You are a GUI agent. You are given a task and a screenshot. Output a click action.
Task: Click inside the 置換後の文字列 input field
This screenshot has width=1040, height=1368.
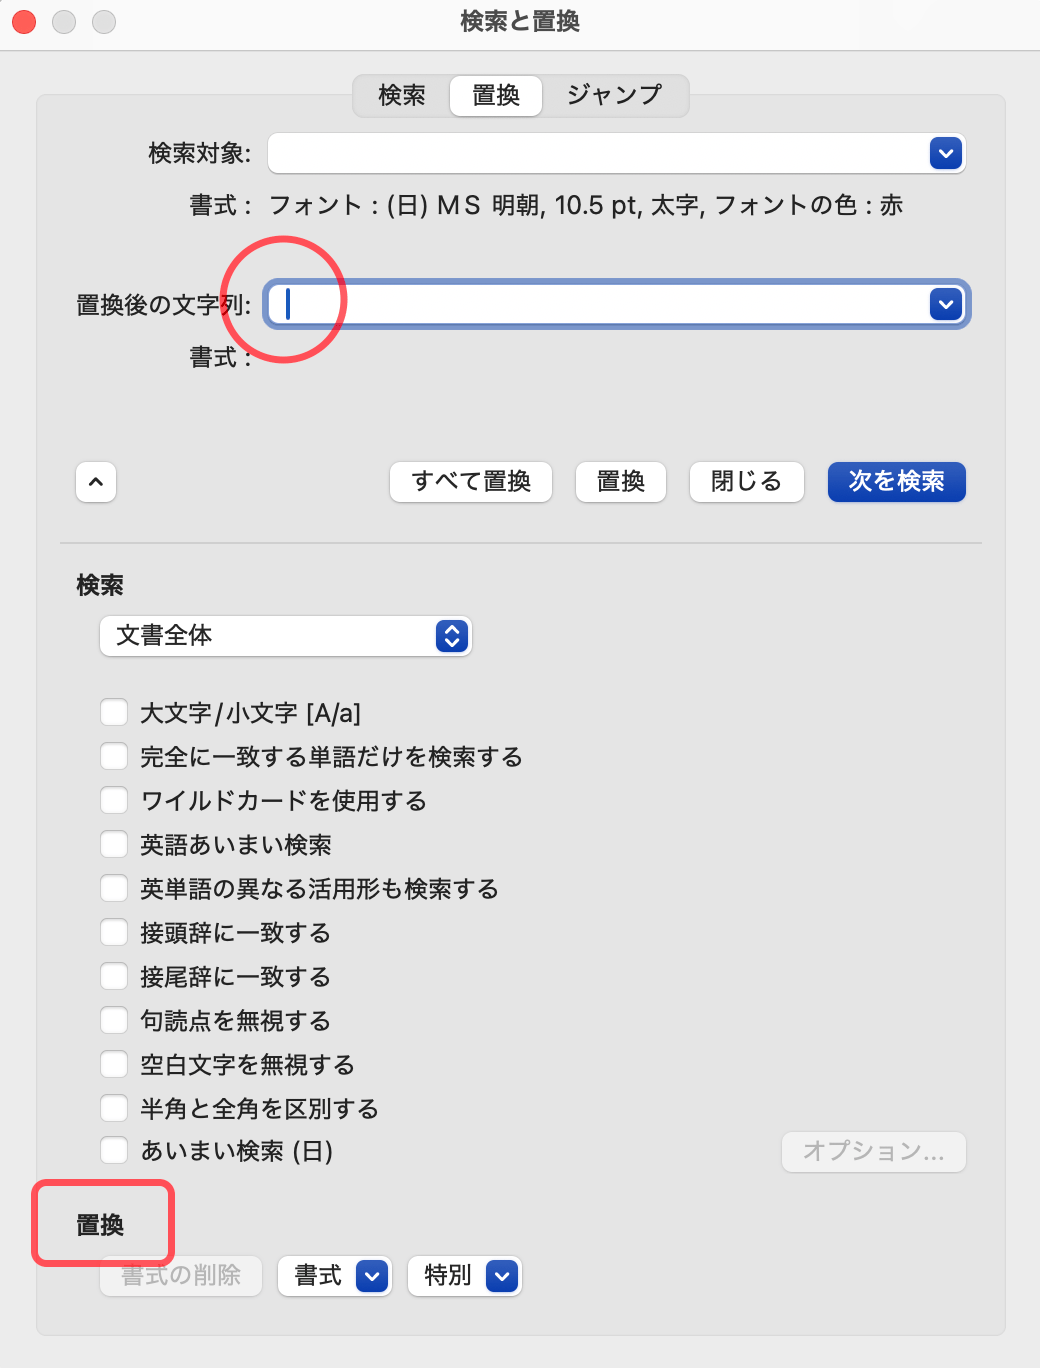[x=600, y=303]
